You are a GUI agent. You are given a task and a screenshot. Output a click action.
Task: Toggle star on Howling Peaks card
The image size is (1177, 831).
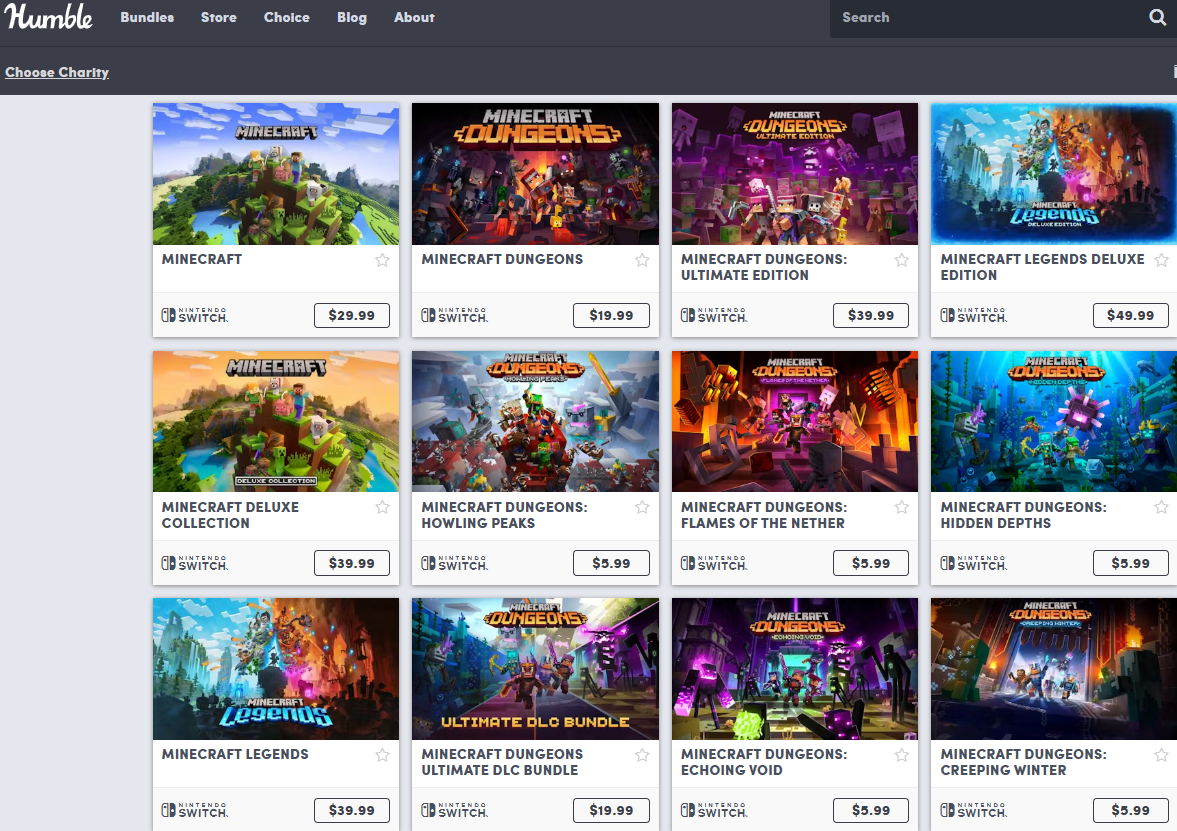tap(643, 507)
